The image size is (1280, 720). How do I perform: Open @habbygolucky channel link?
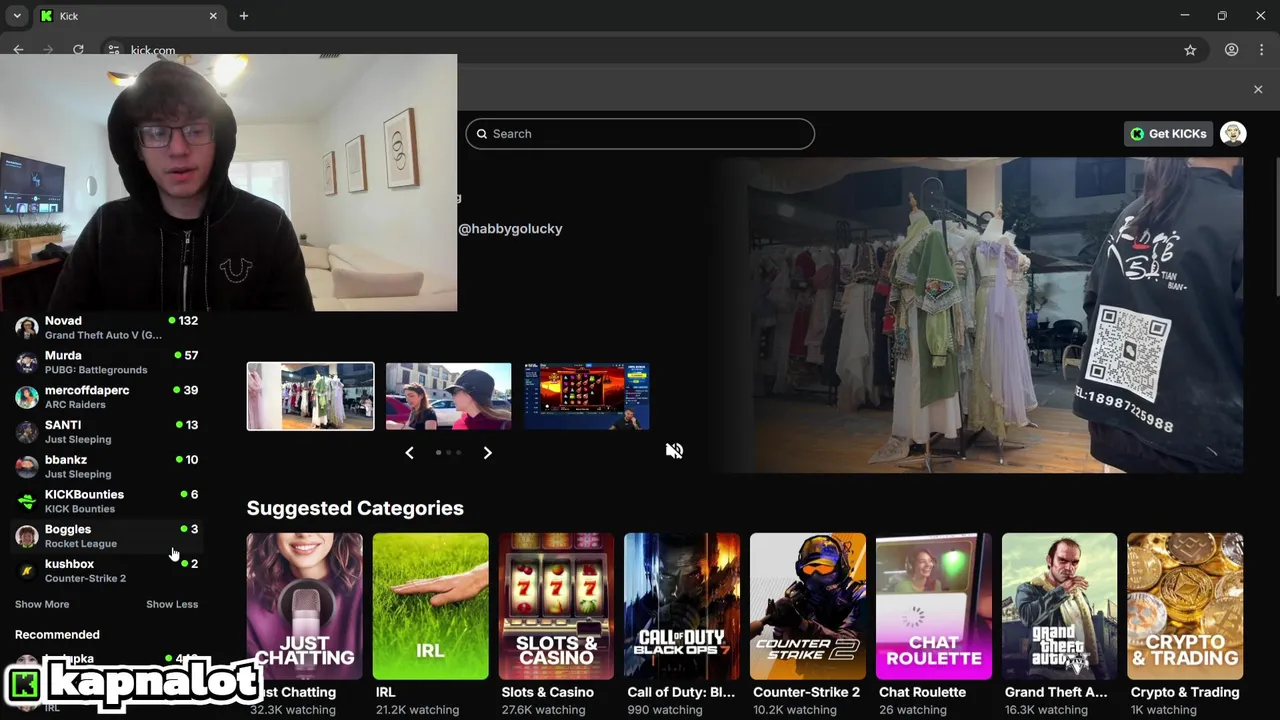pyautogui.click(x=510, y=229)
